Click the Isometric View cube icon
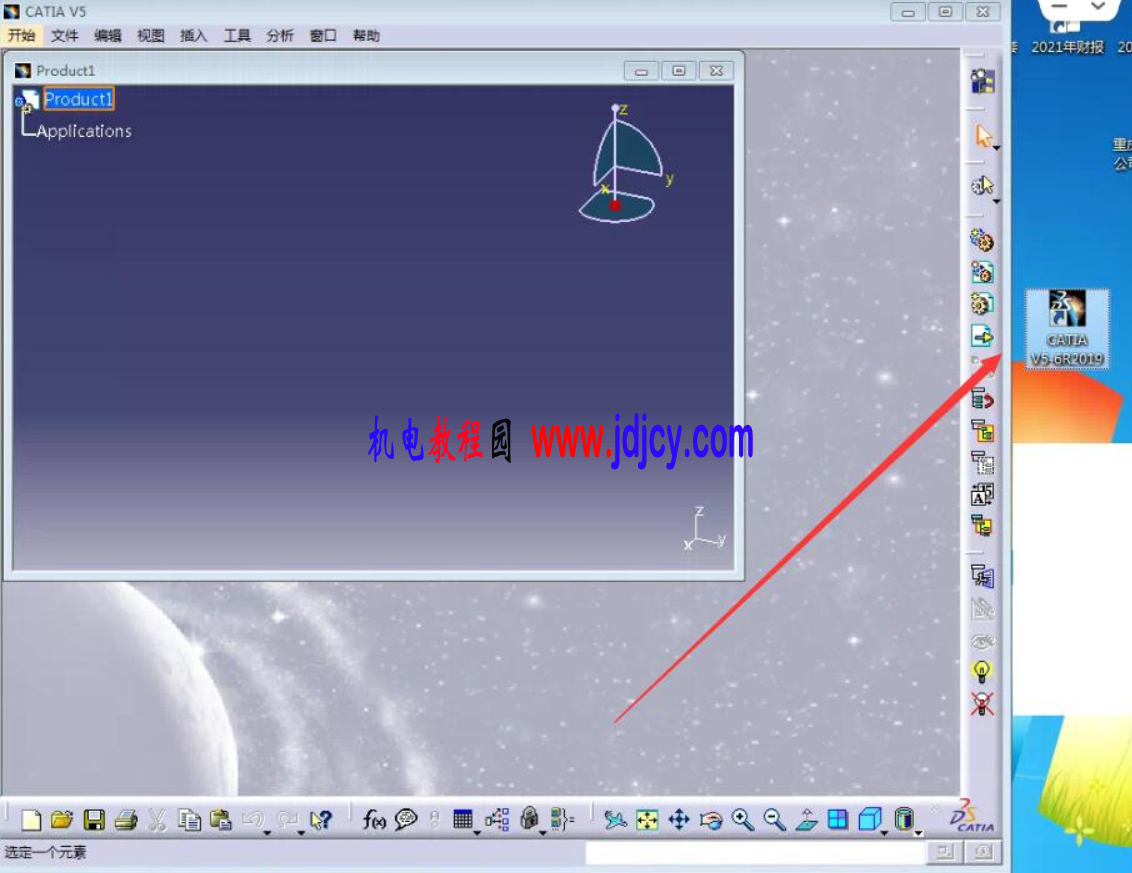Viewport: 1132px width, 873px height. [869, 820]
